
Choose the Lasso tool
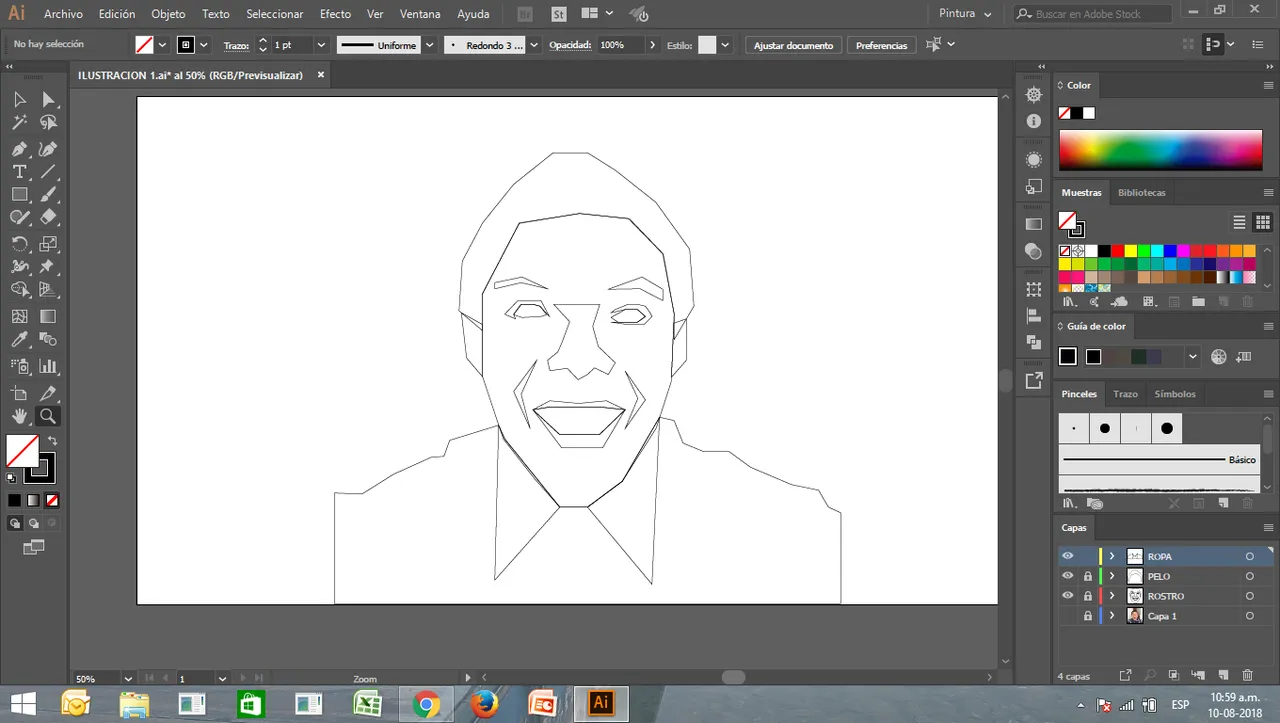(48, 123)
